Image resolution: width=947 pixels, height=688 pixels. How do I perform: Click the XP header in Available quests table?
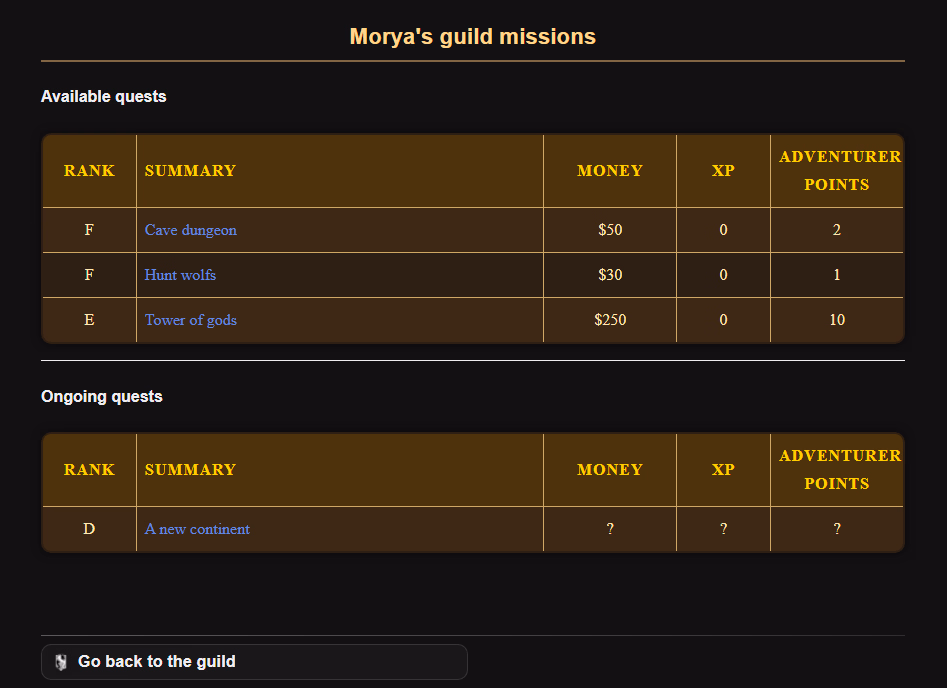(723, 171)
